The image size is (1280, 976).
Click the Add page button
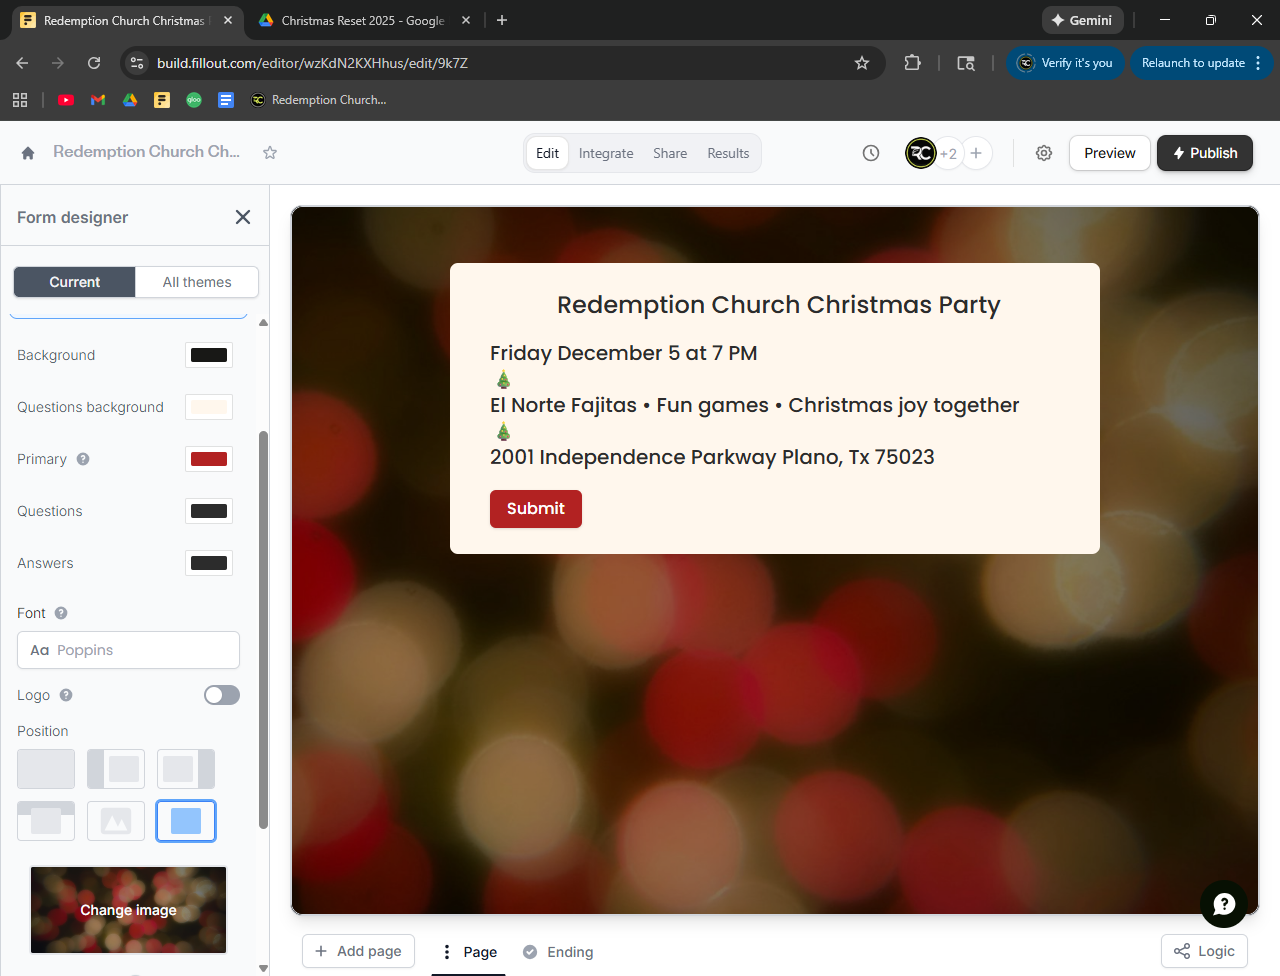[358, 951]
